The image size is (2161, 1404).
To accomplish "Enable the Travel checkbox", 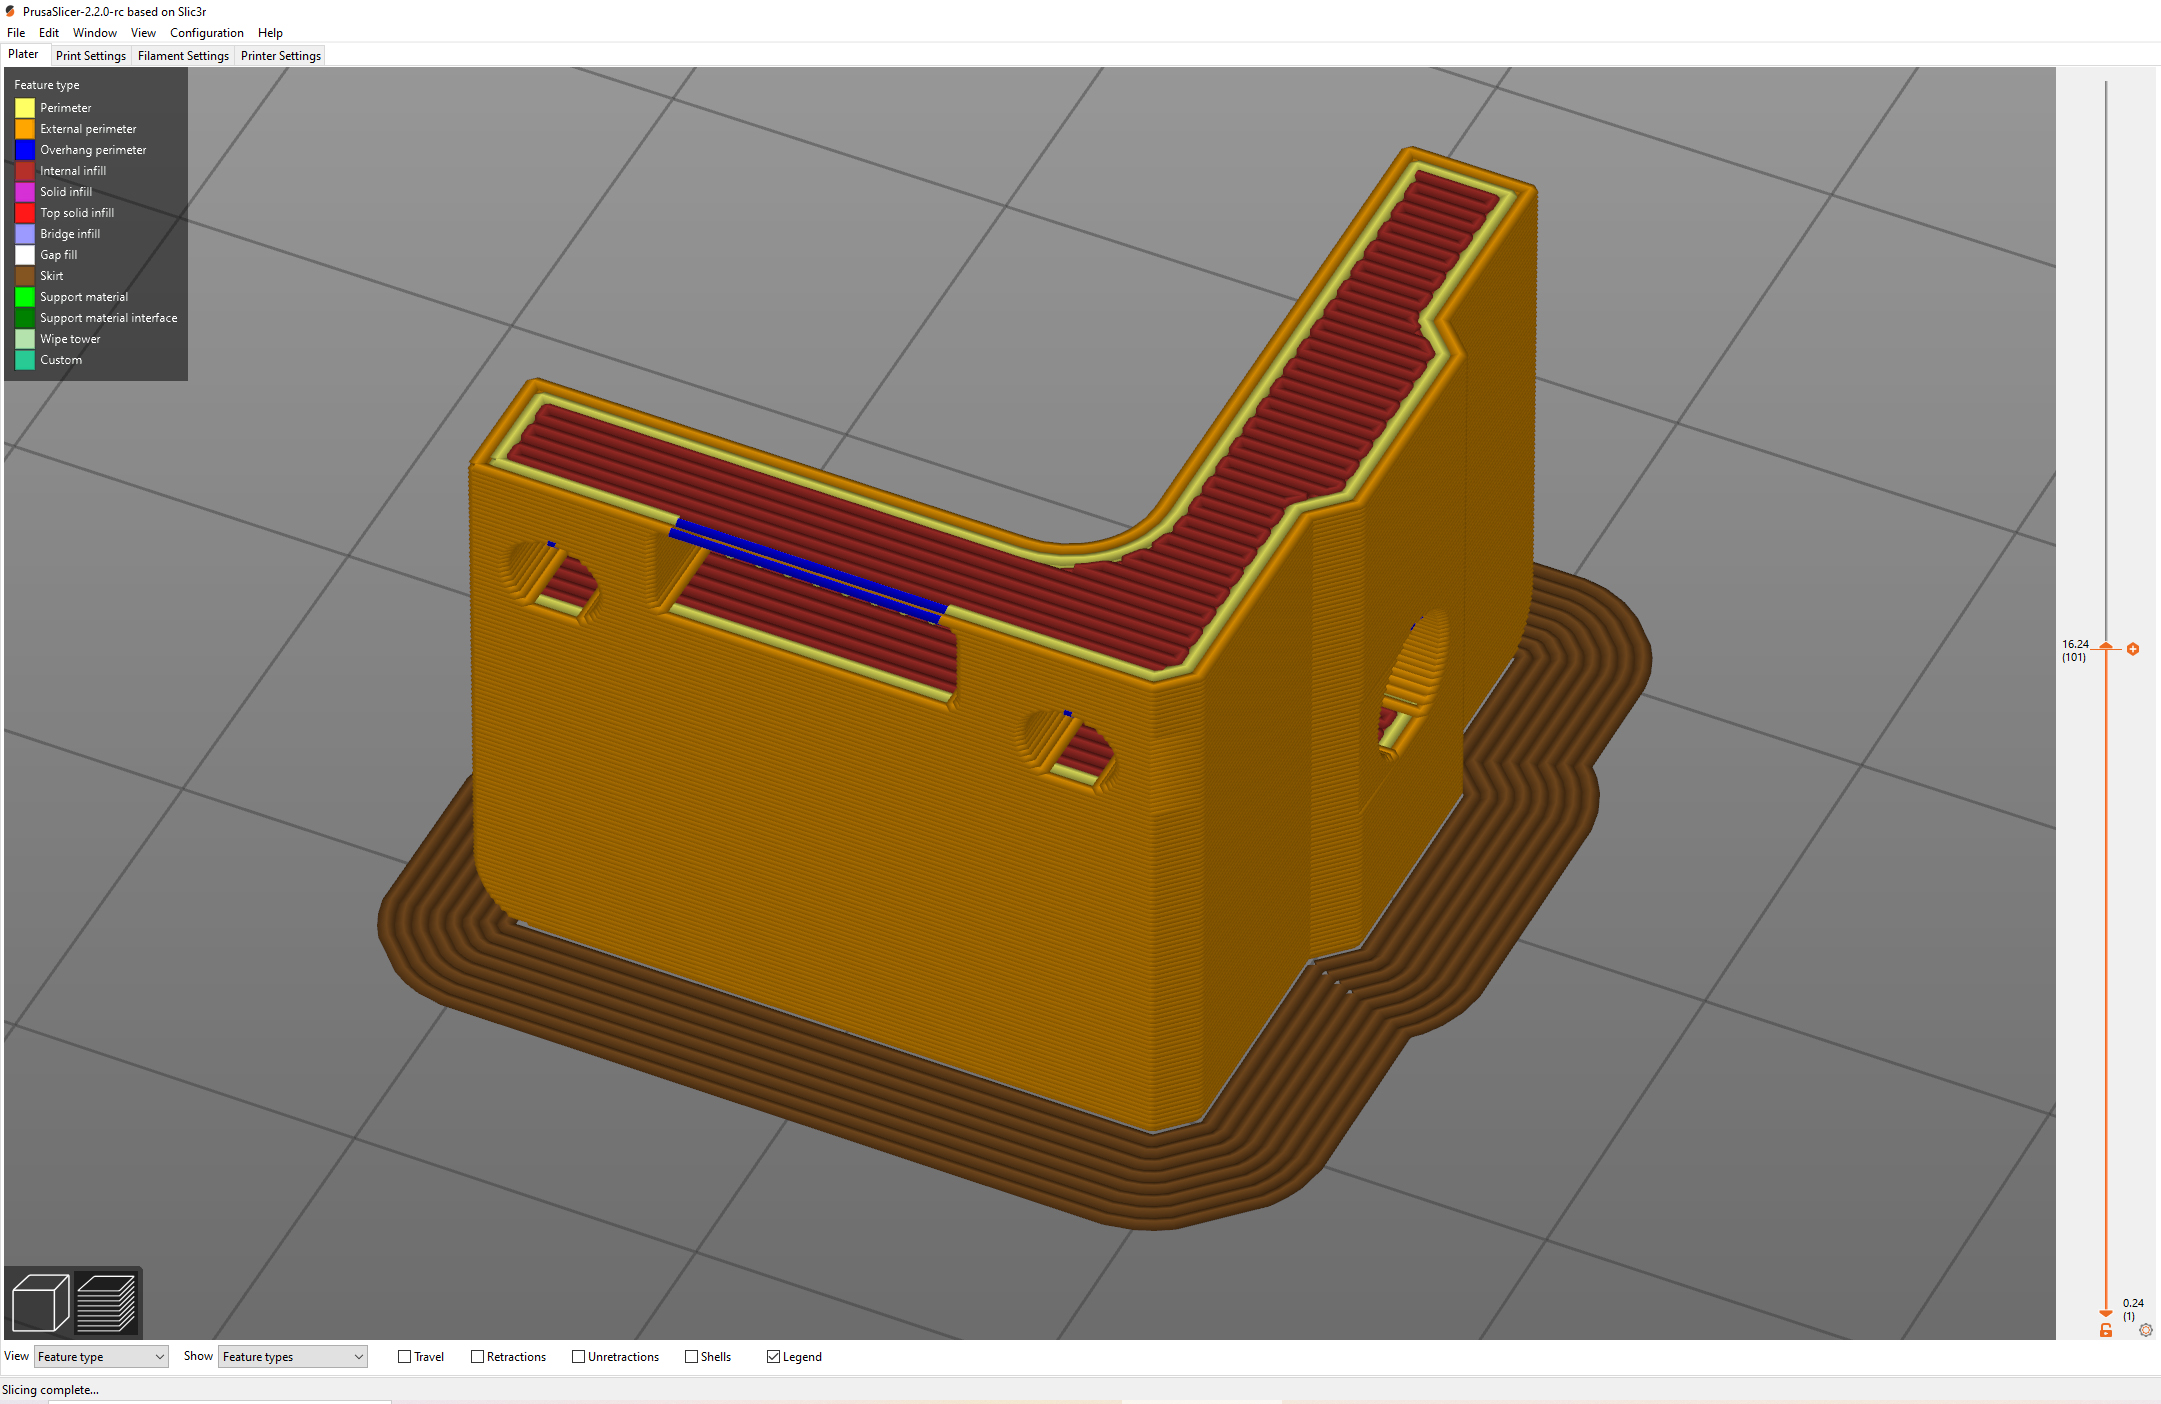I will point(404,1357).
